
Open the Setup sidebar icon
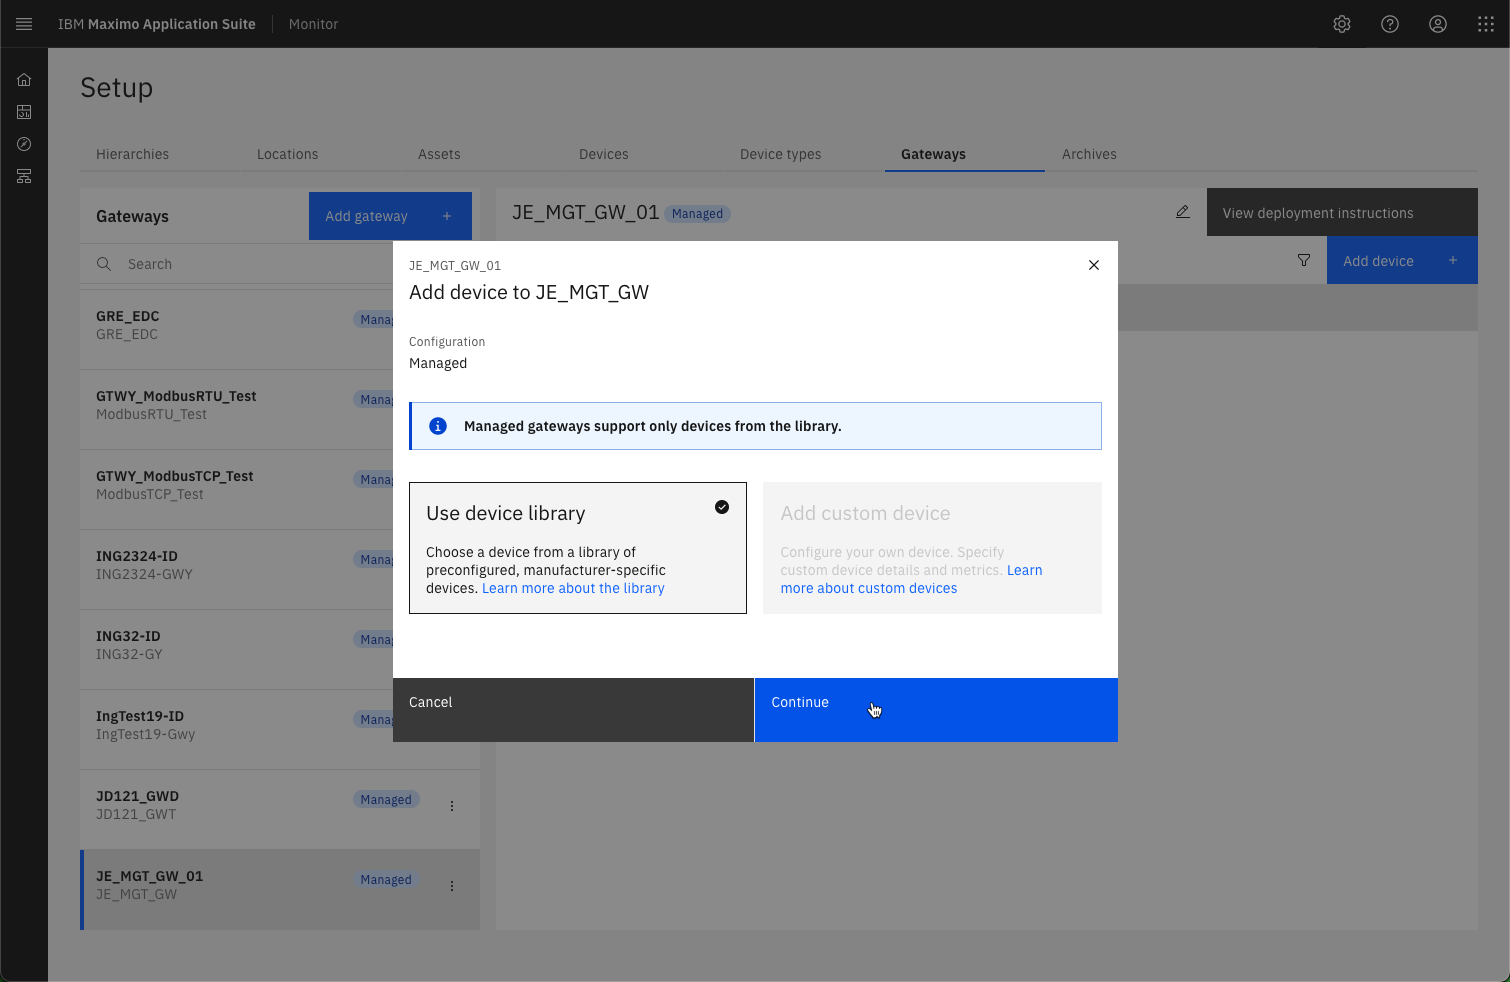[x=24, y=176]
